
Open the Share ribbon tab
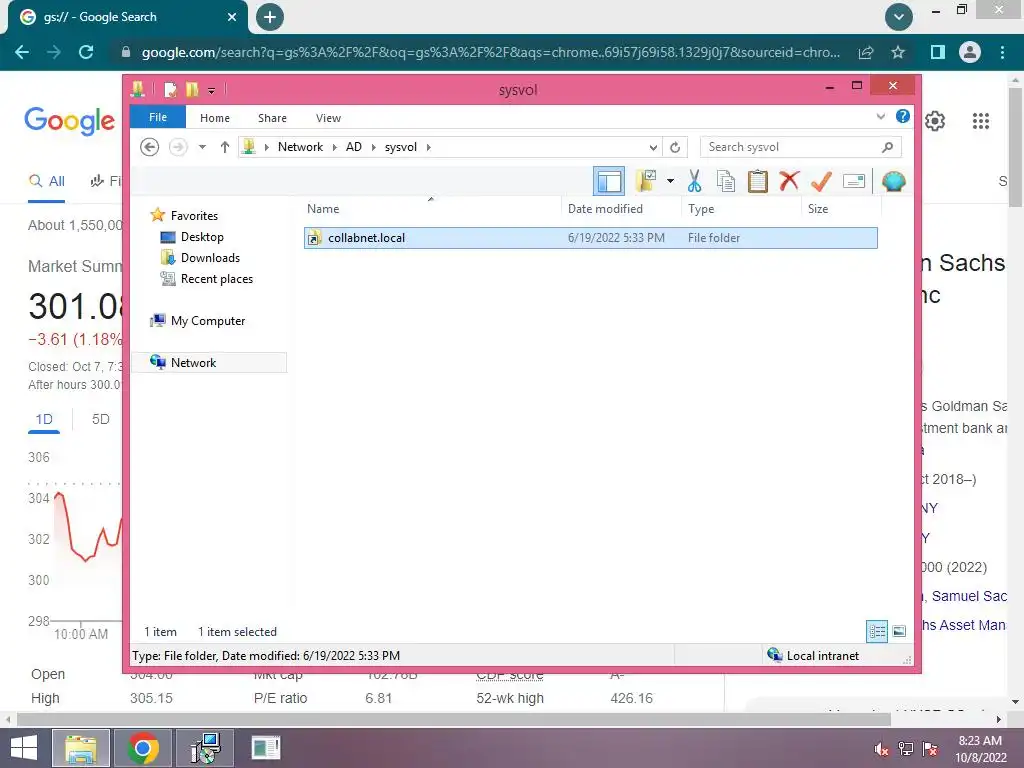[272, 118]
